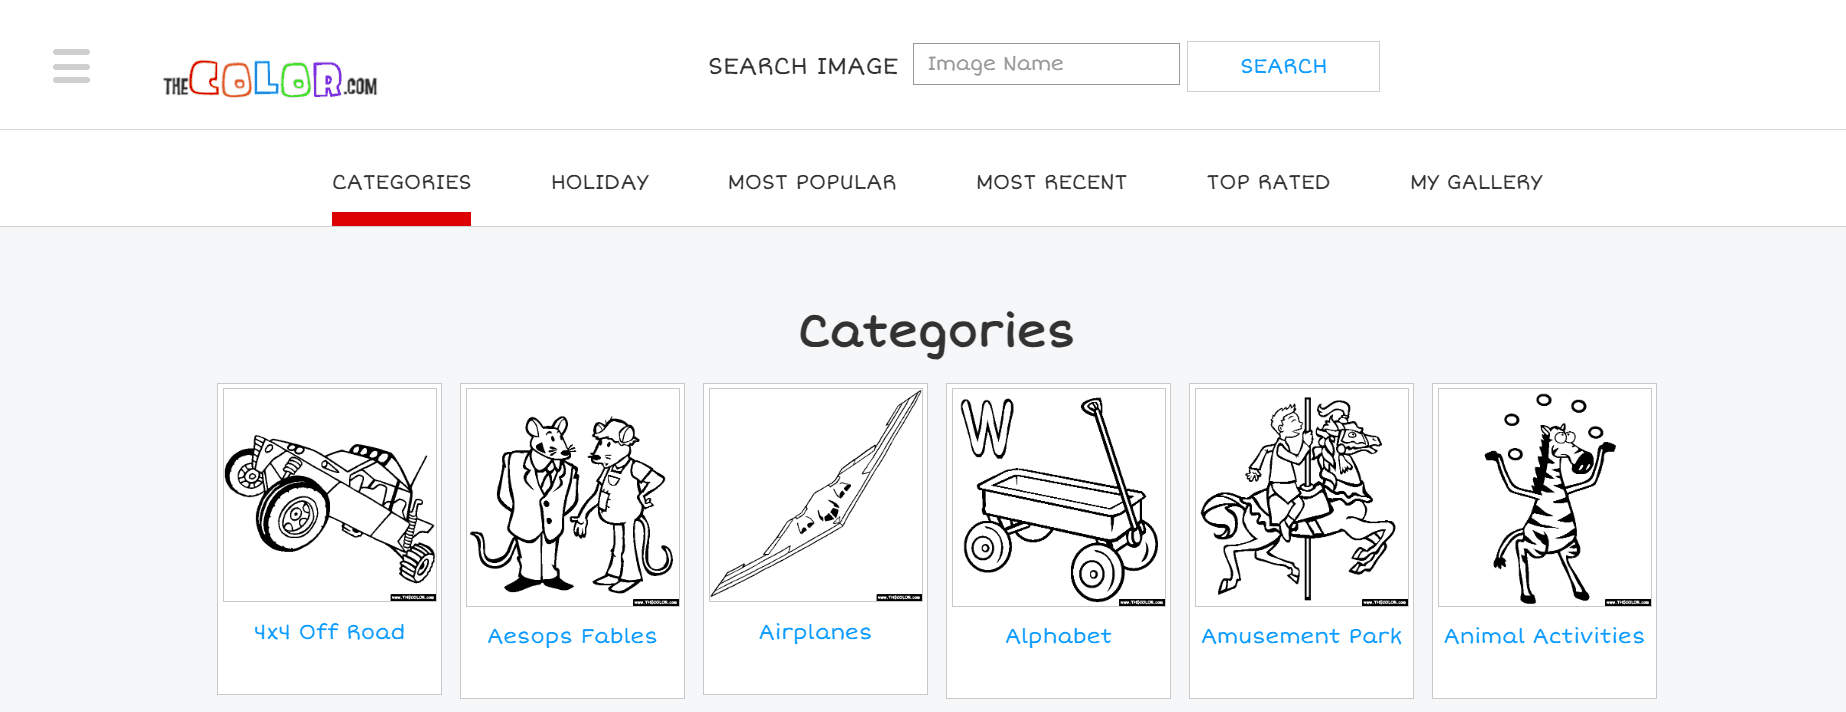Open the hamburger menu

(x=71, y=66)
